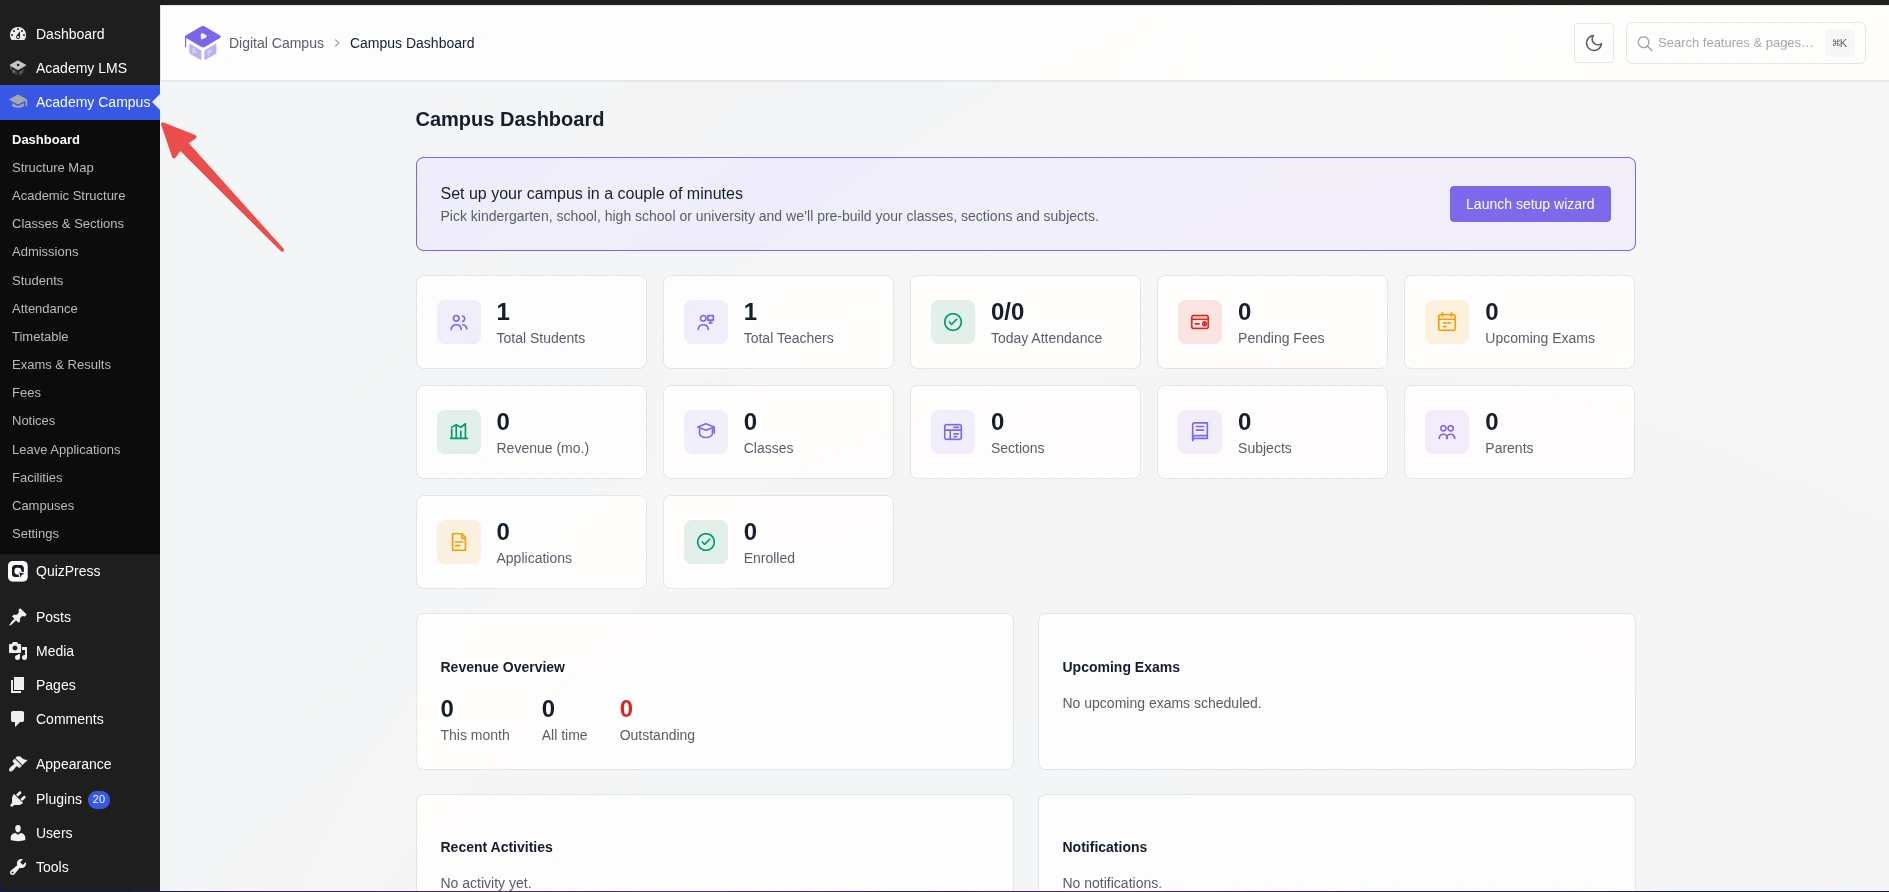Click the Applications document icon

tap(459, 542)
